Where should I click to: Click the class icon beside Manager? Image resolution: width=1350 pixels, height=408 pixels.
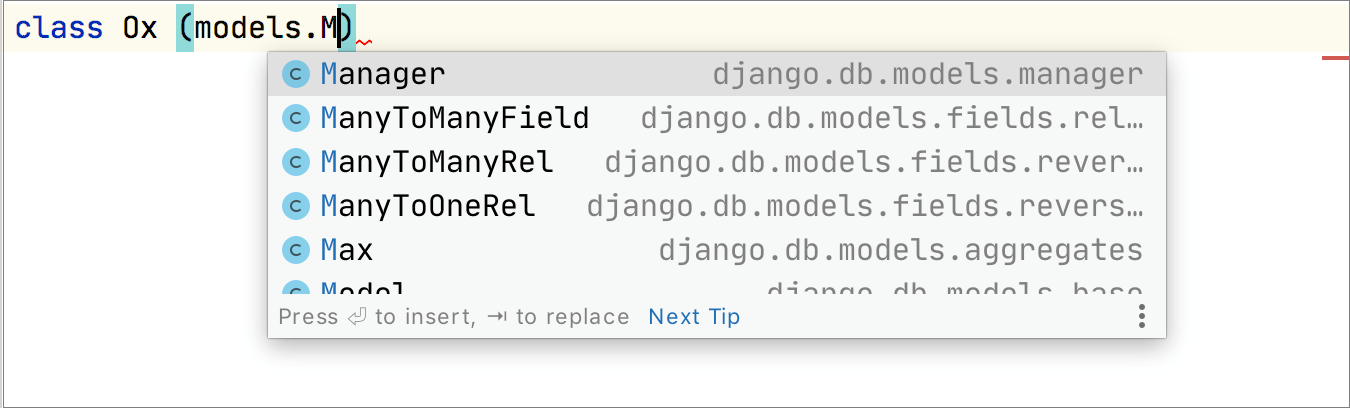point(295,75)
